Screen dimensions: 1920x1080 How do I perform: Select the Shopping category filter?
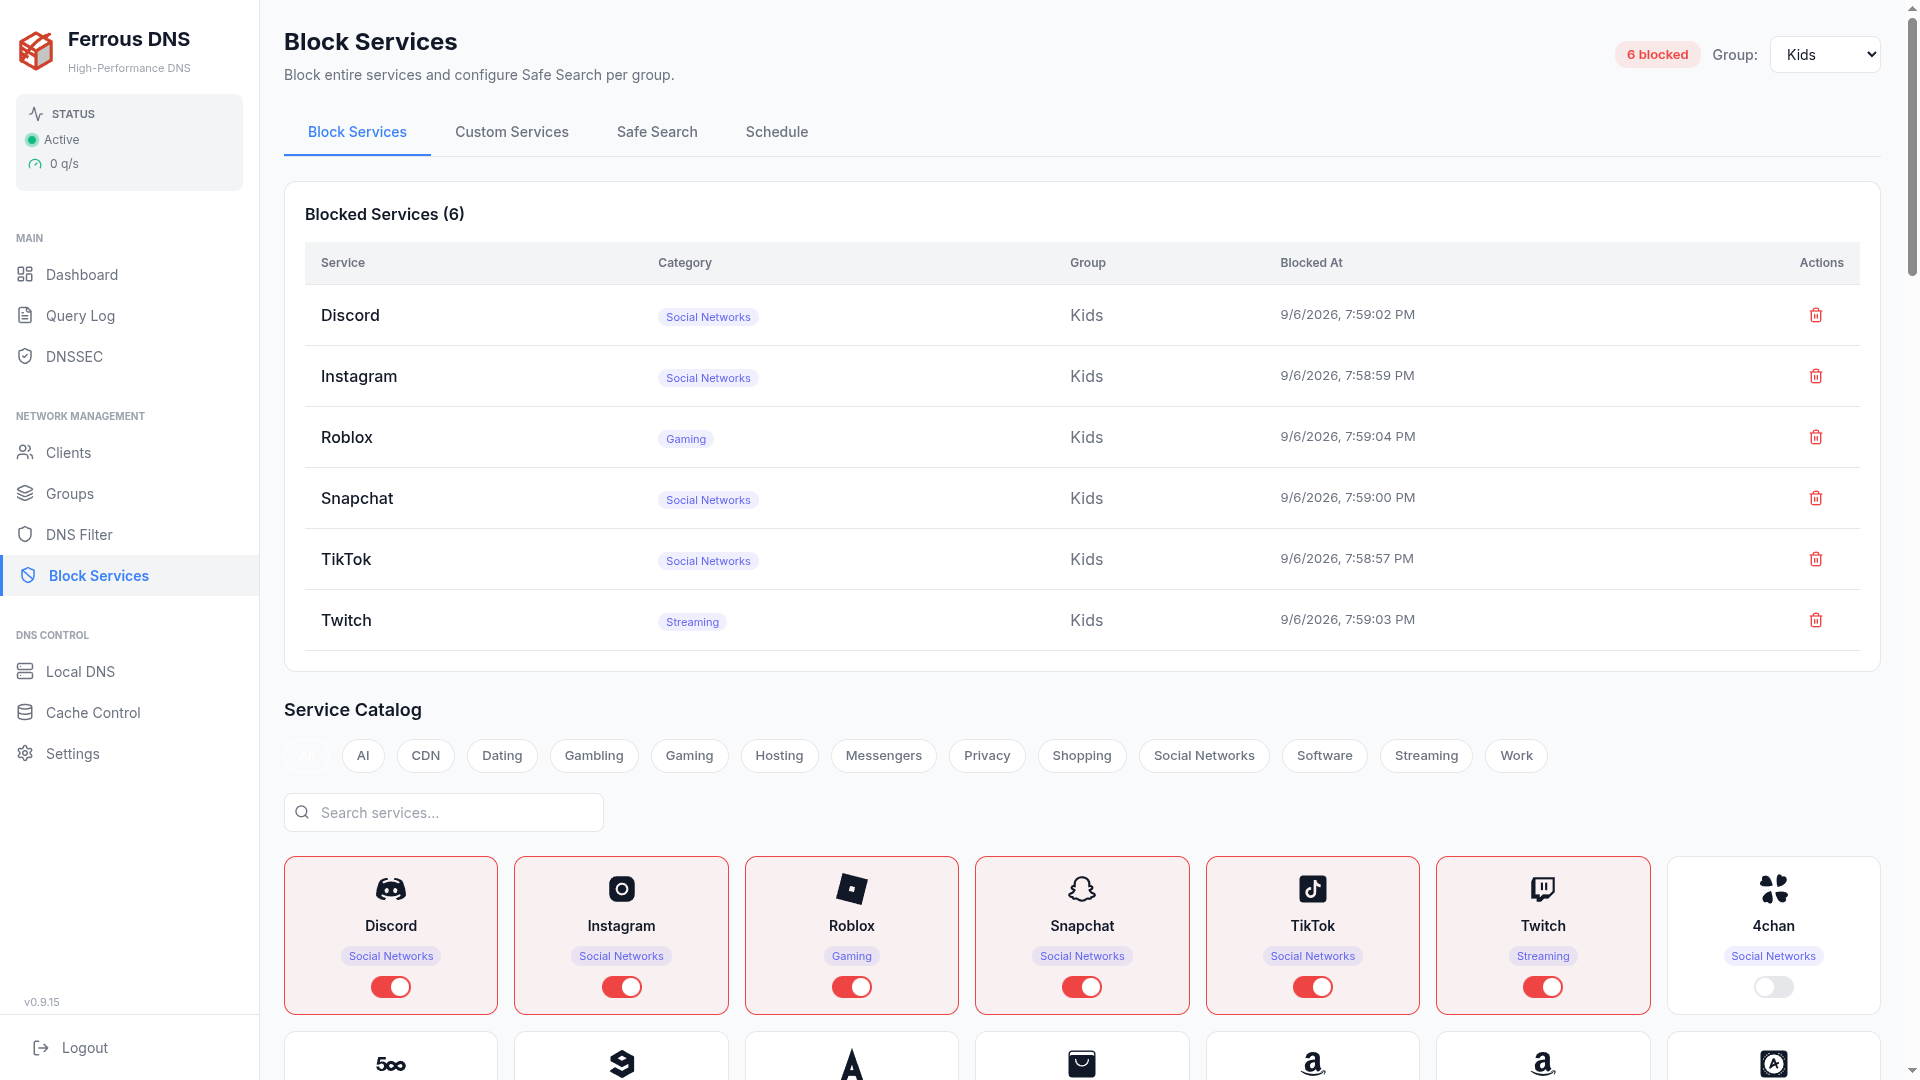point(1082,756)
